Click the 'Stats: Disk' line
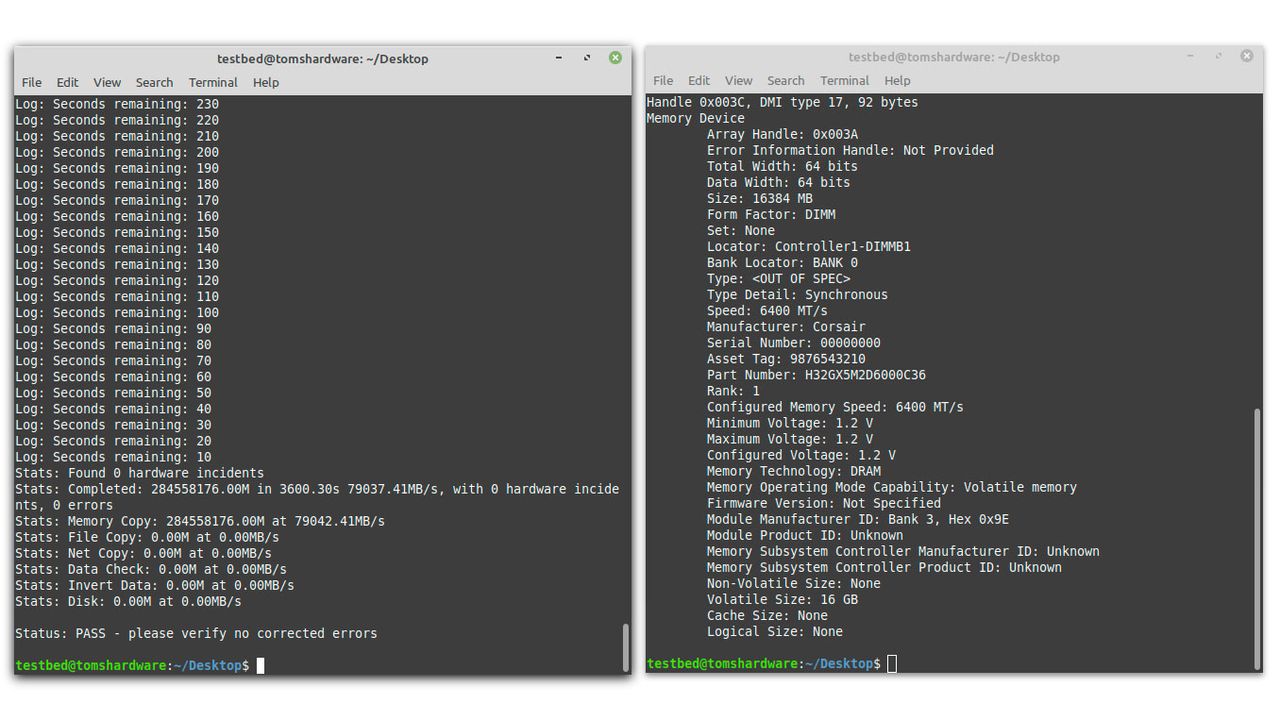This screenshot has height=720, width=1280. pyautogui.click(x=128, y=601)
